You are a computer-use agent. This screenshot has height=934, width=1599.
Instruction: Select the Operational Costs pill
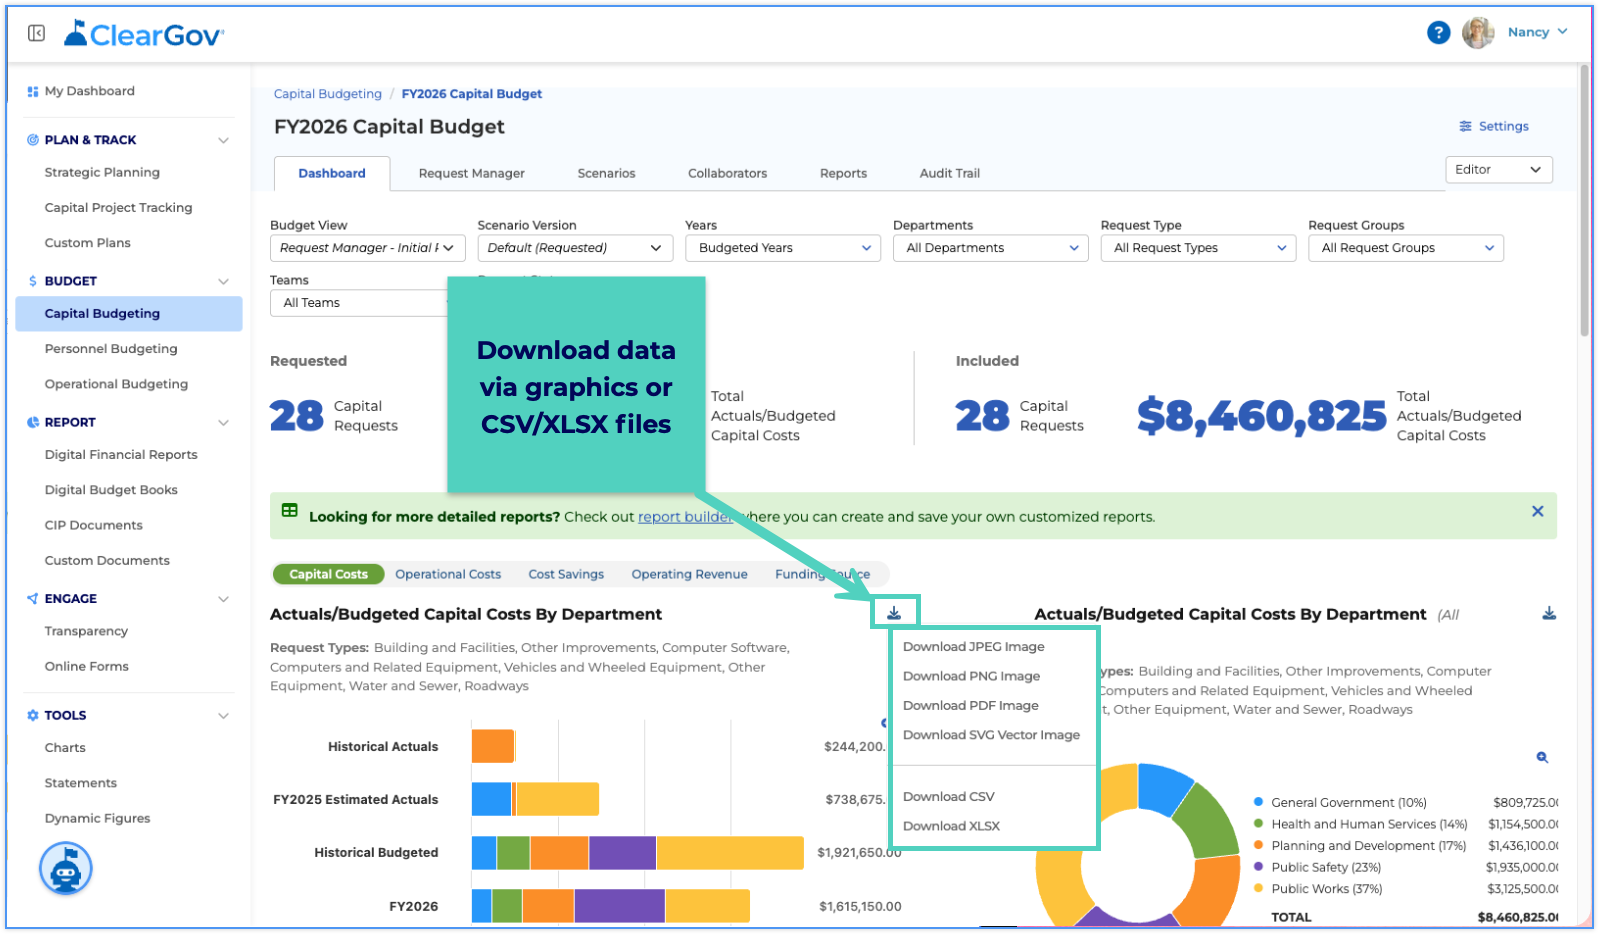click(x=448, y=574)
